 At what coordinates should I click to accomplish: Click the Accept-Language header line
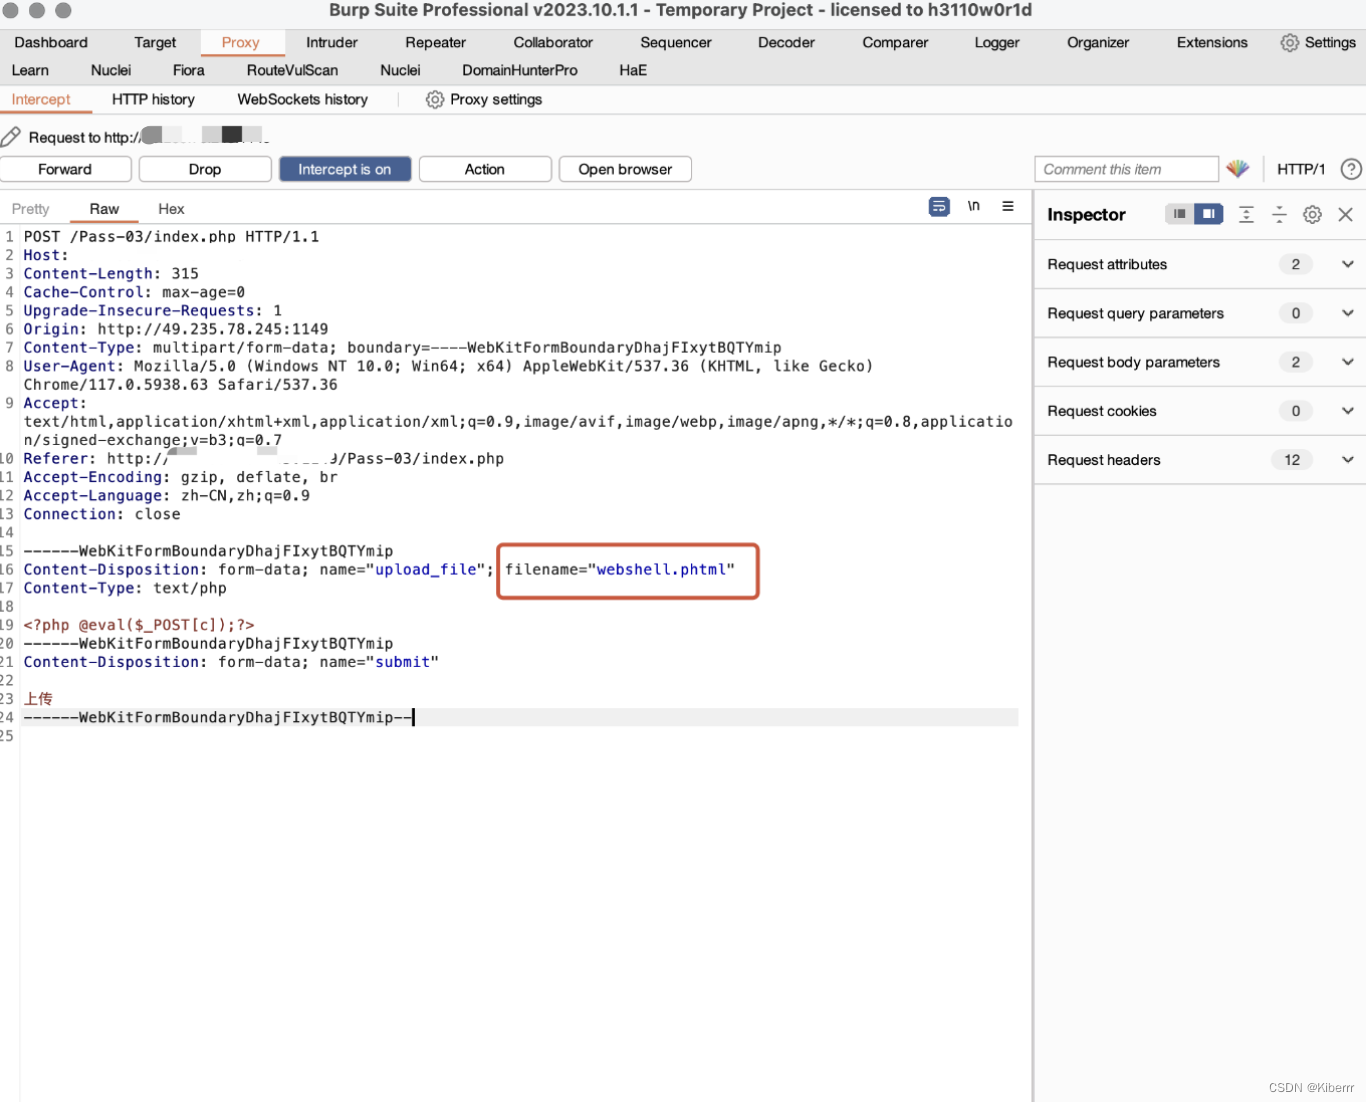click(x=167, y=496)
